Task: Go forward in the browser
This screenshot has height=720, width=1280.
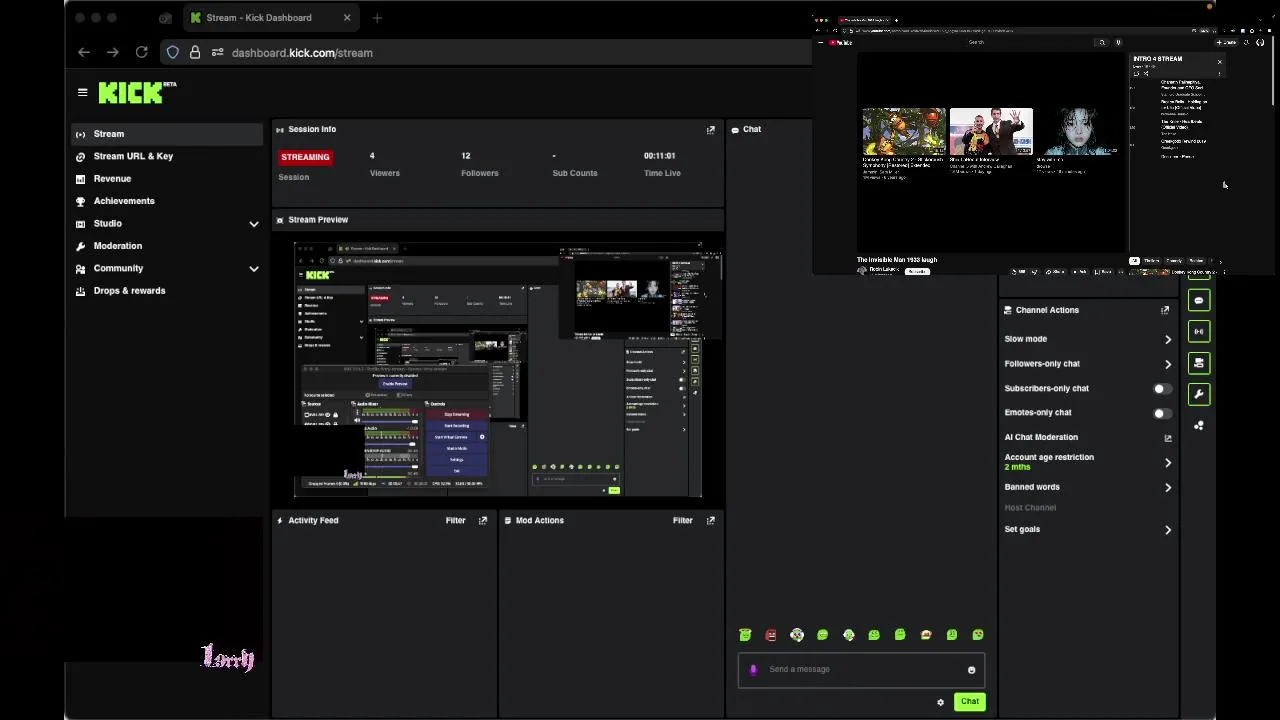Action: 113,52
